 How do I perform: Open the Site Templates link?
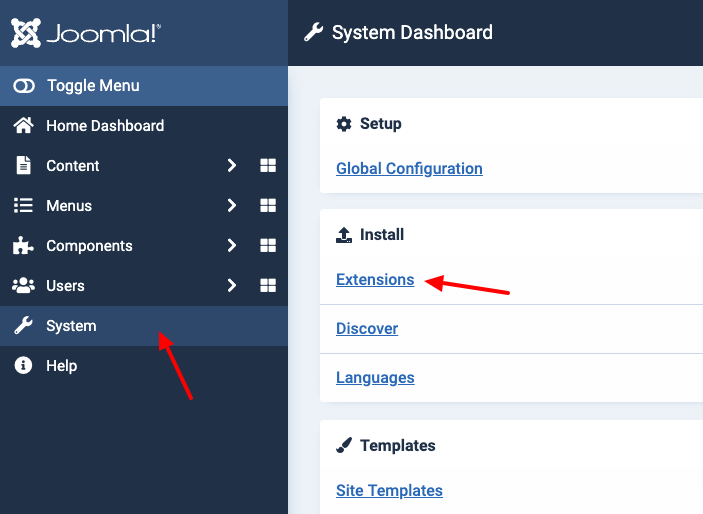pos(389,491)
